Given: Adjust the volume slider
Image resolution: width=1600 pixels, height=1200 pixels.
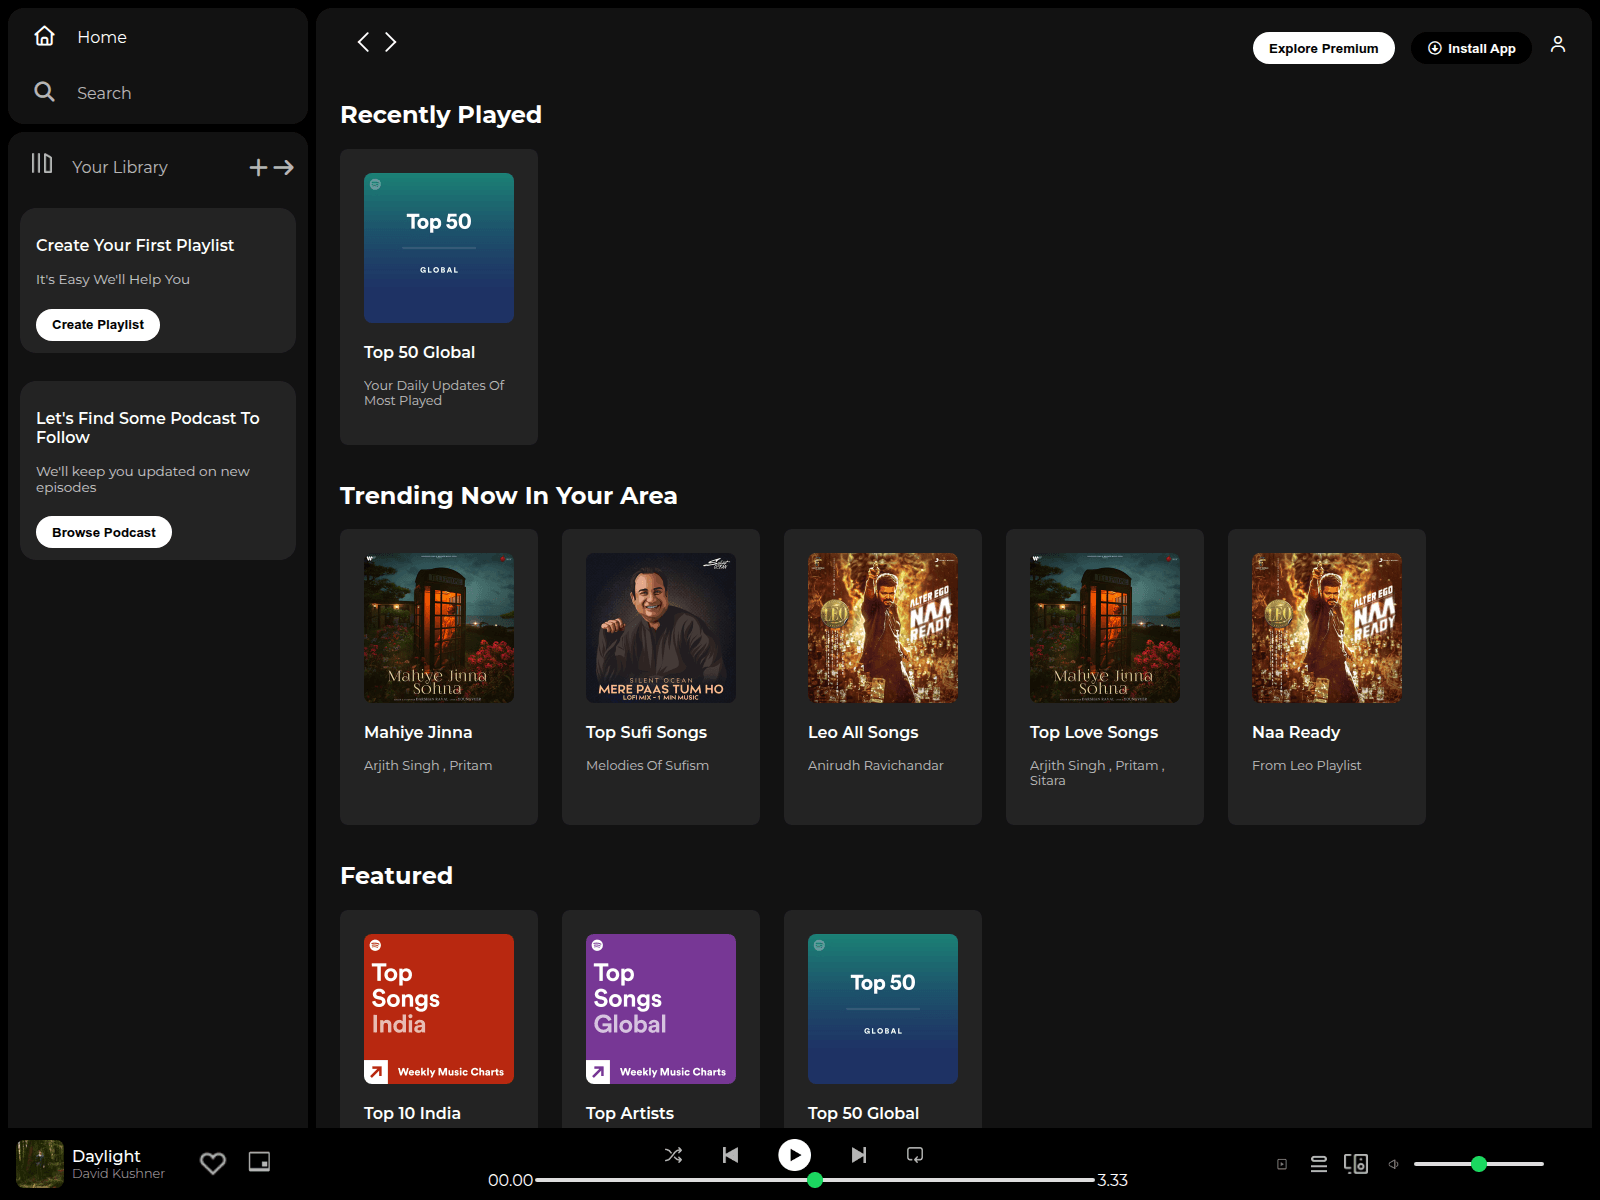Looking at the screenshot, I should 1479,1164.
